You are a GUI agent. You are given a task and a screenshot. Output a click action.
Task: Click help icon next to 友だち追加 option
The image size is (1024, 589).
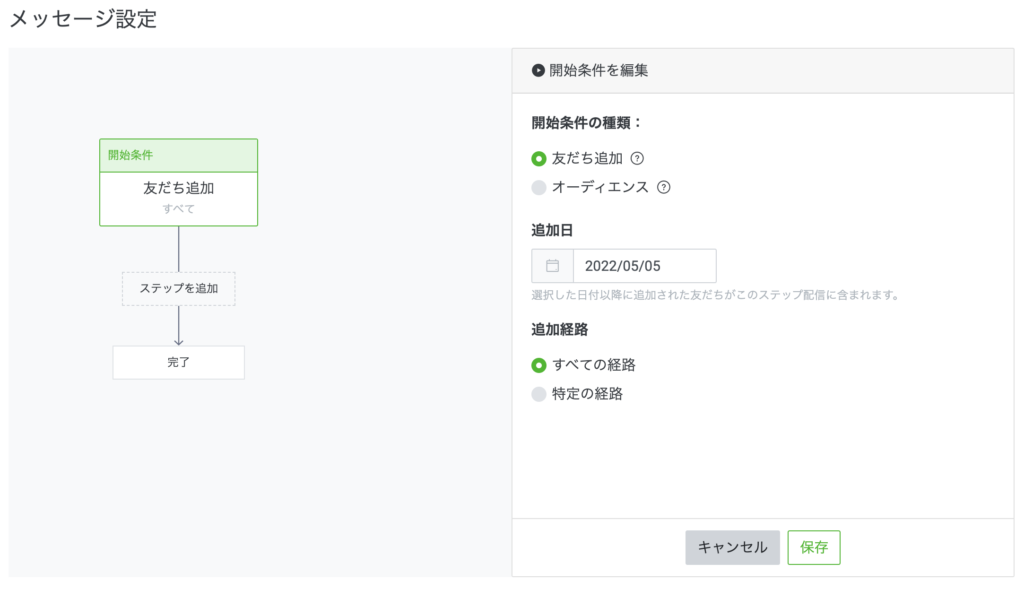(637, 158)
